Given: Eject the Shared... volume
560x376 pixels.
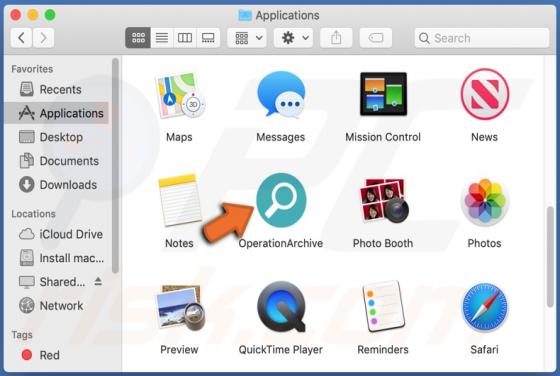Looking at the screenshot, I should [98, 281].
